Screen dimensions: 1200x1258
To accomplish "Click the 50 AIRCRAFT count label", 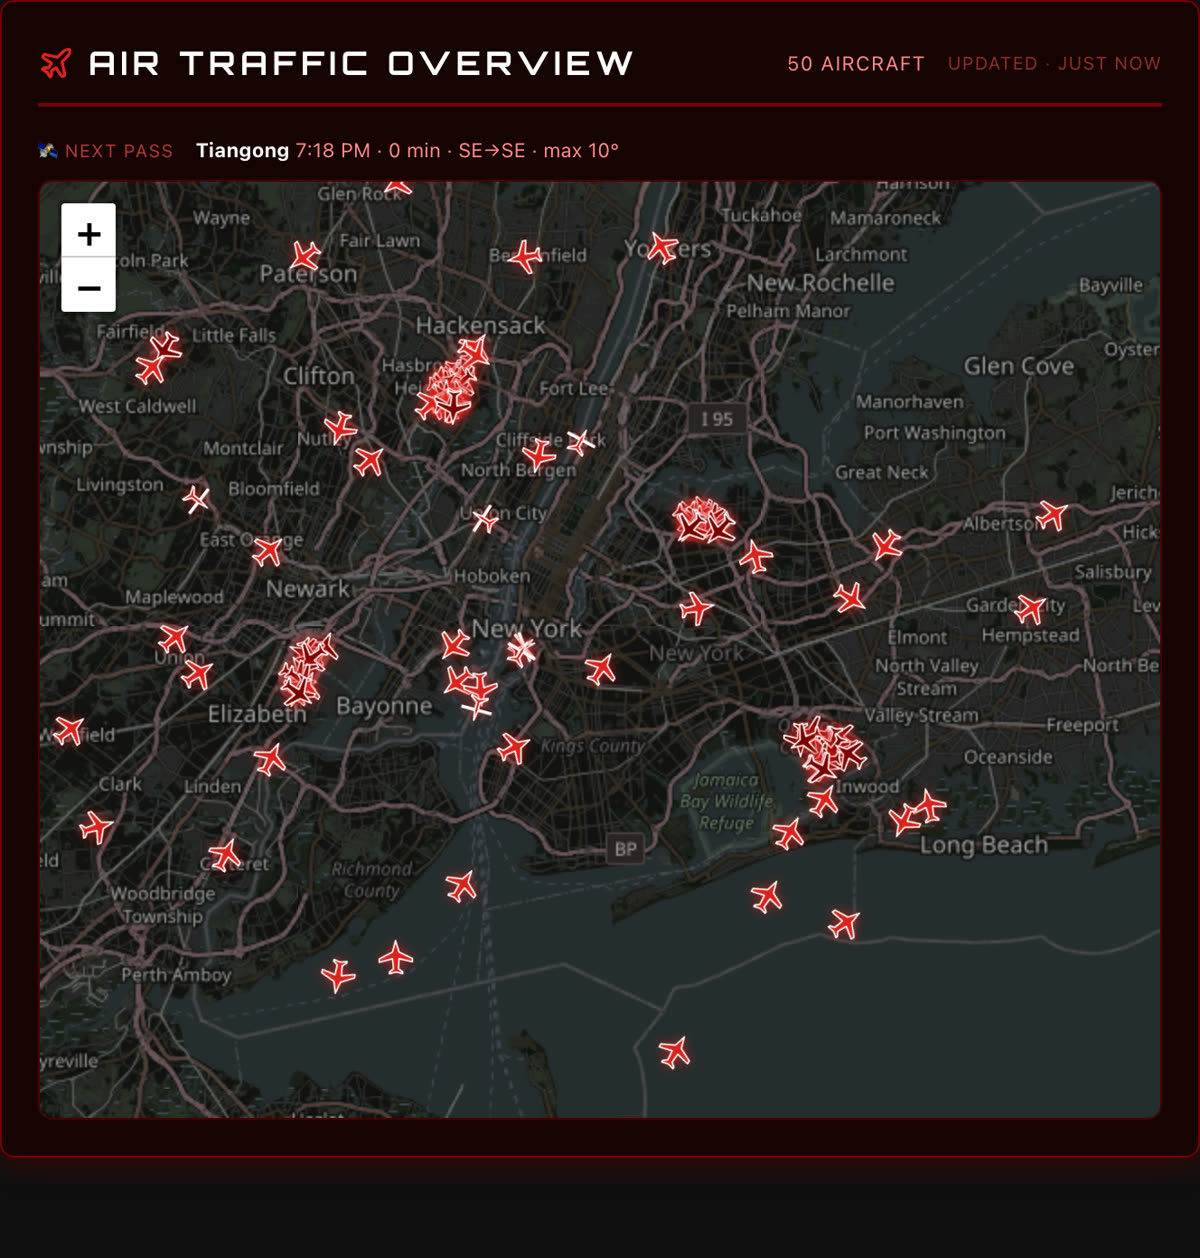I will tap(856, 64).
